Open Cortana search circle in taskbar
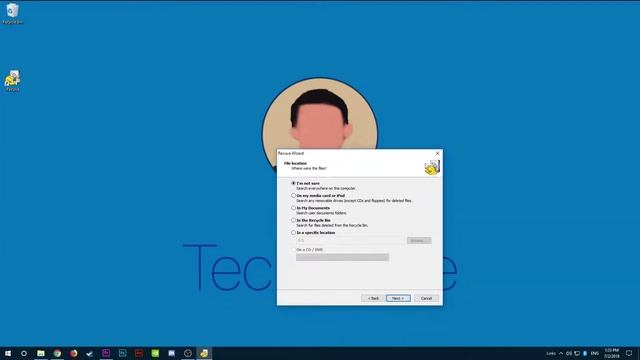 pos(24,353)
